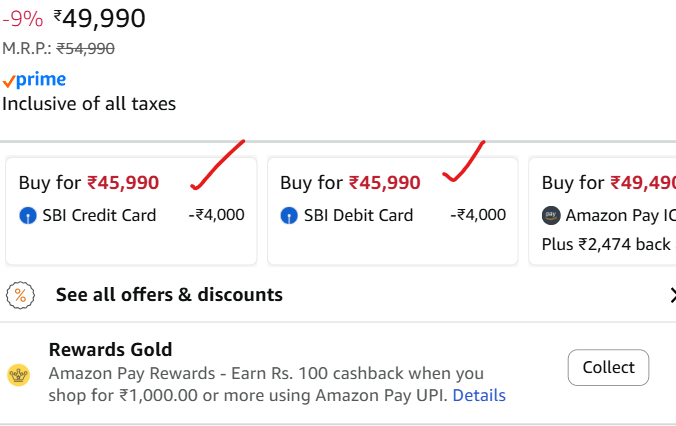Click the Rewards Gold crown icon
The image size is (676, 426).
pos(17,373)
